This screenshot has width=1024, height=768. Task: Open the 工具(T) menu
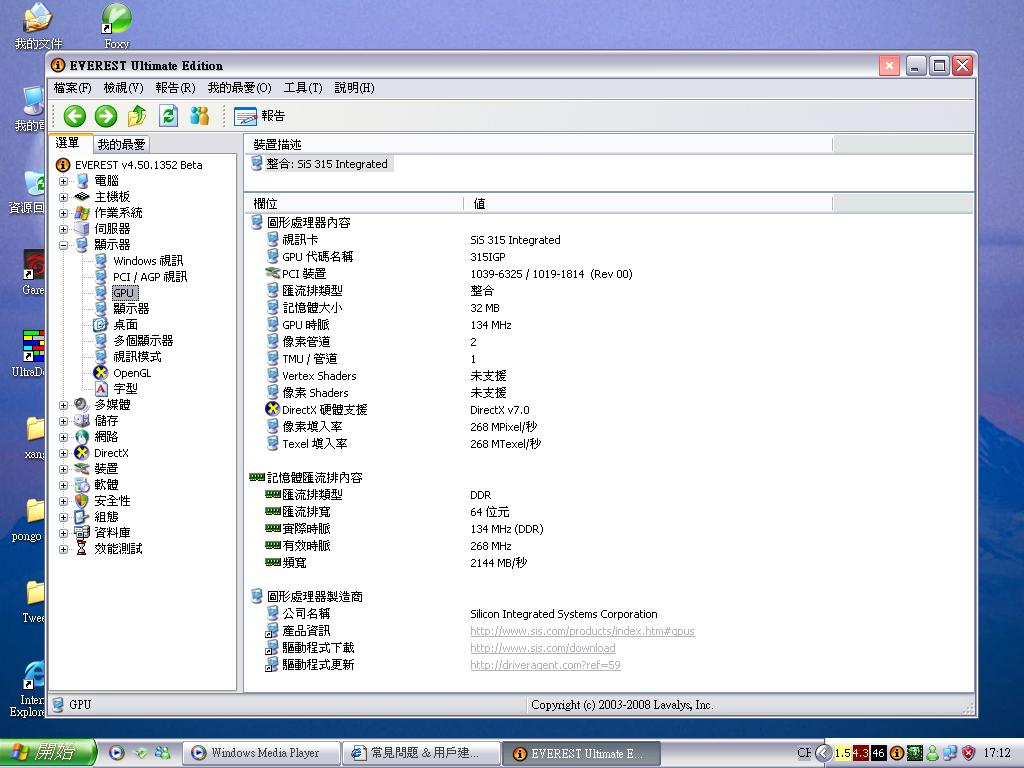302,88
